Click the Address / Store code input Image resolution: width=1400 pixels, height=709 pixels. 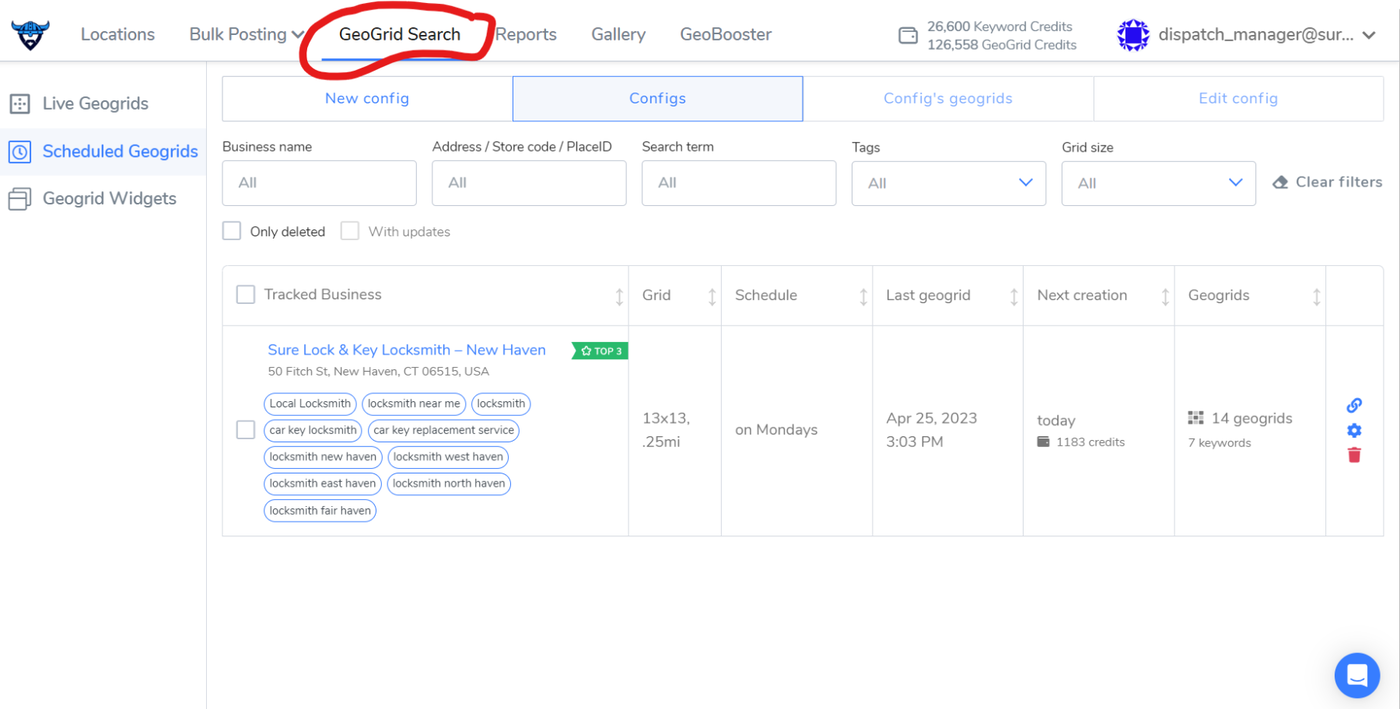coord(529,183)
